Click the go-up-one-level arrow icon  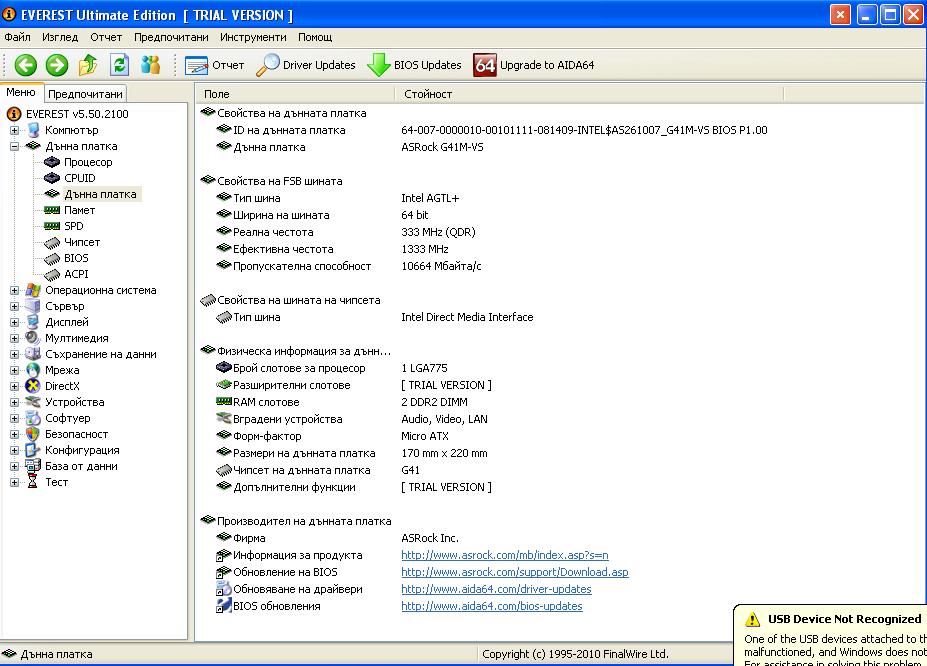(88, 65)
